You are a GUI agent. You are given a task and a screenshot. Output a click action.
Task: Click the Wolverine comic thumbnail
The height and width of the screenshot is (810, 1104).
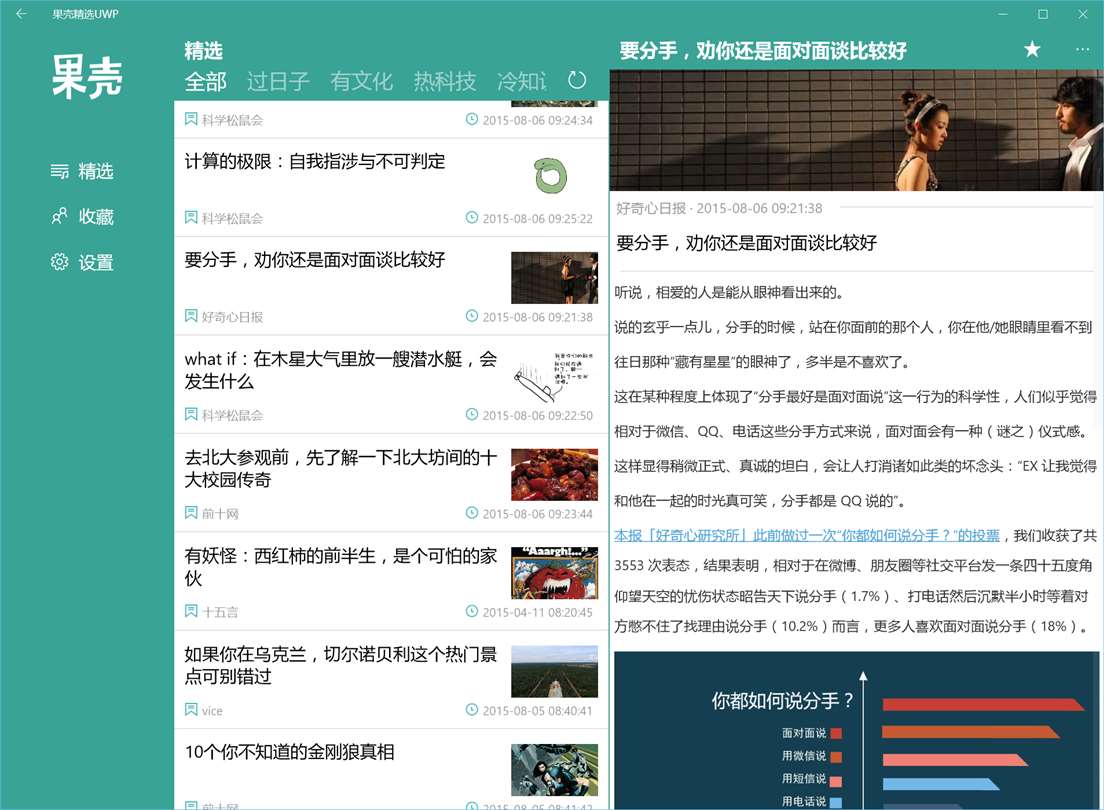click(554, 771)
